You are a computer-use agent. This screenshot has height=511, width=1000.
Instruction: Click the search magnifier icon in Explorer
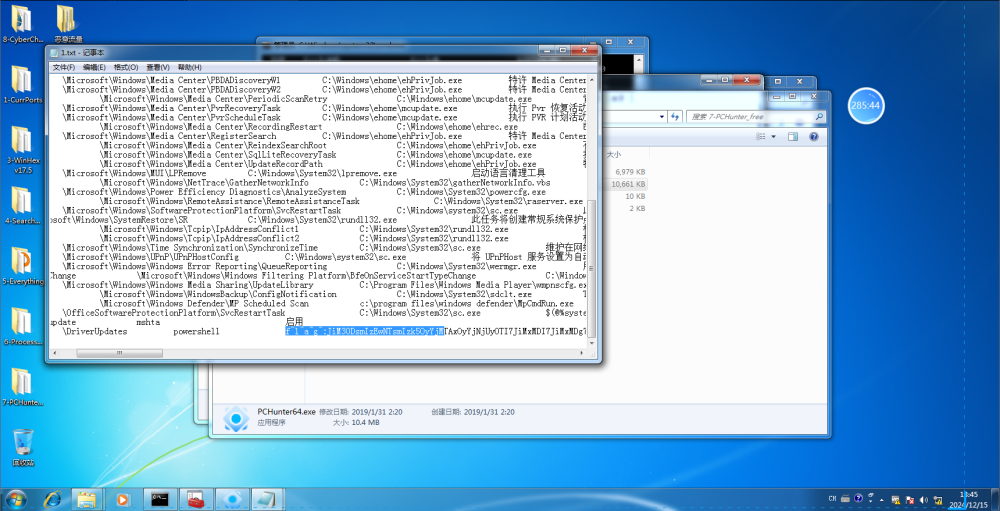coord(819,117)
